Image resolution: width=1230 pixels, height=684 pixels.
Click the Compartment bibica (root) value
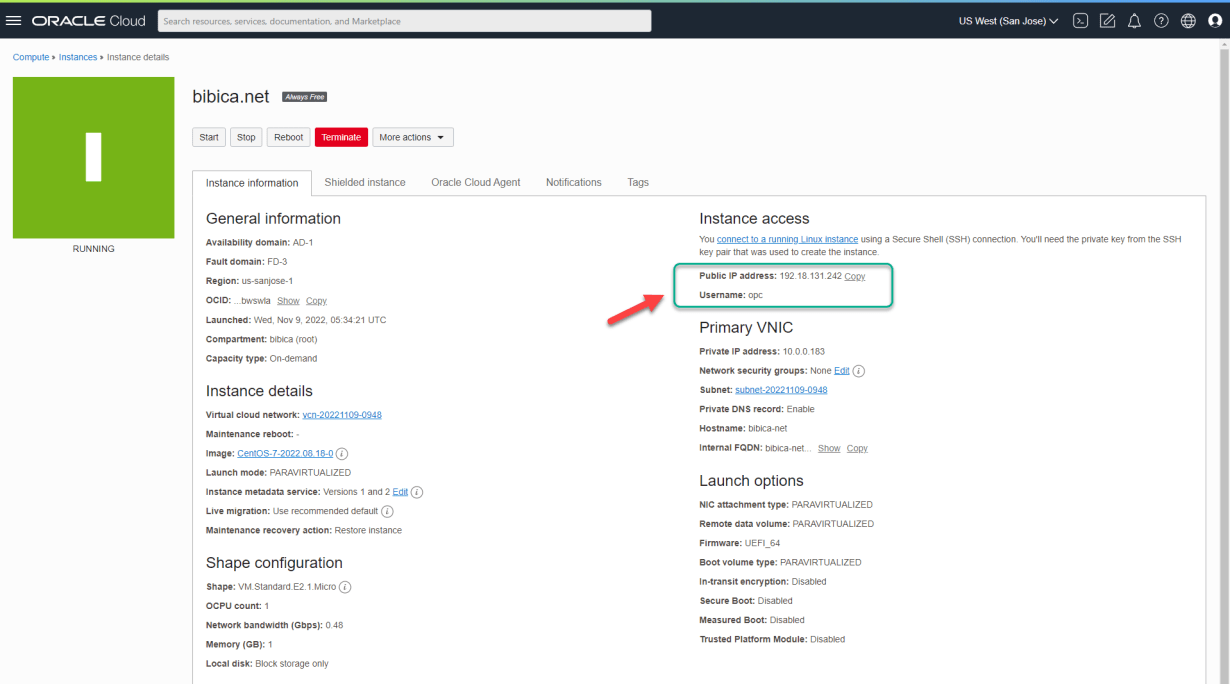click(293, 339)
